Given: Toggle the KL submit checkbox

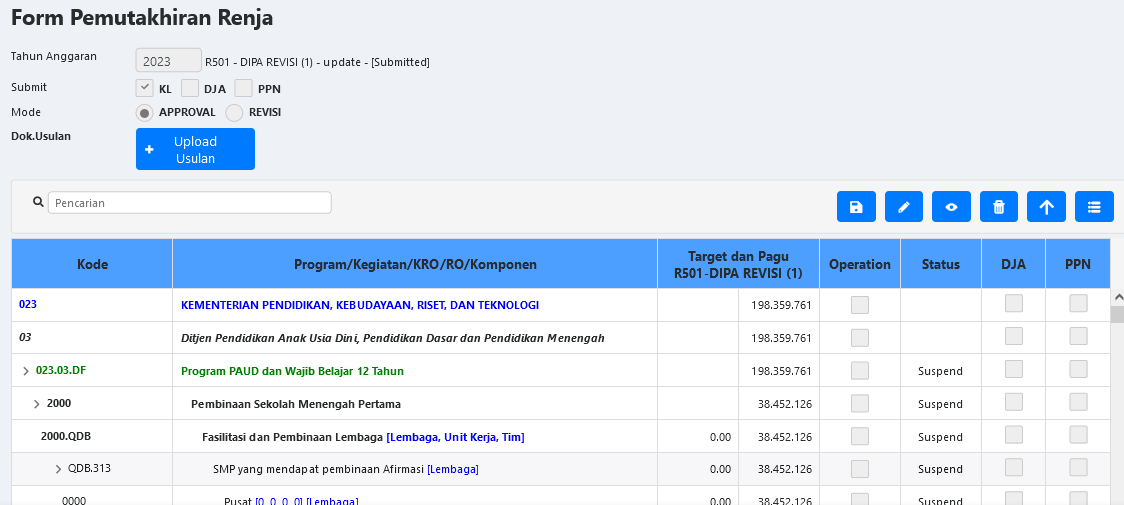Looking at the screenshot, I should 145,88.
